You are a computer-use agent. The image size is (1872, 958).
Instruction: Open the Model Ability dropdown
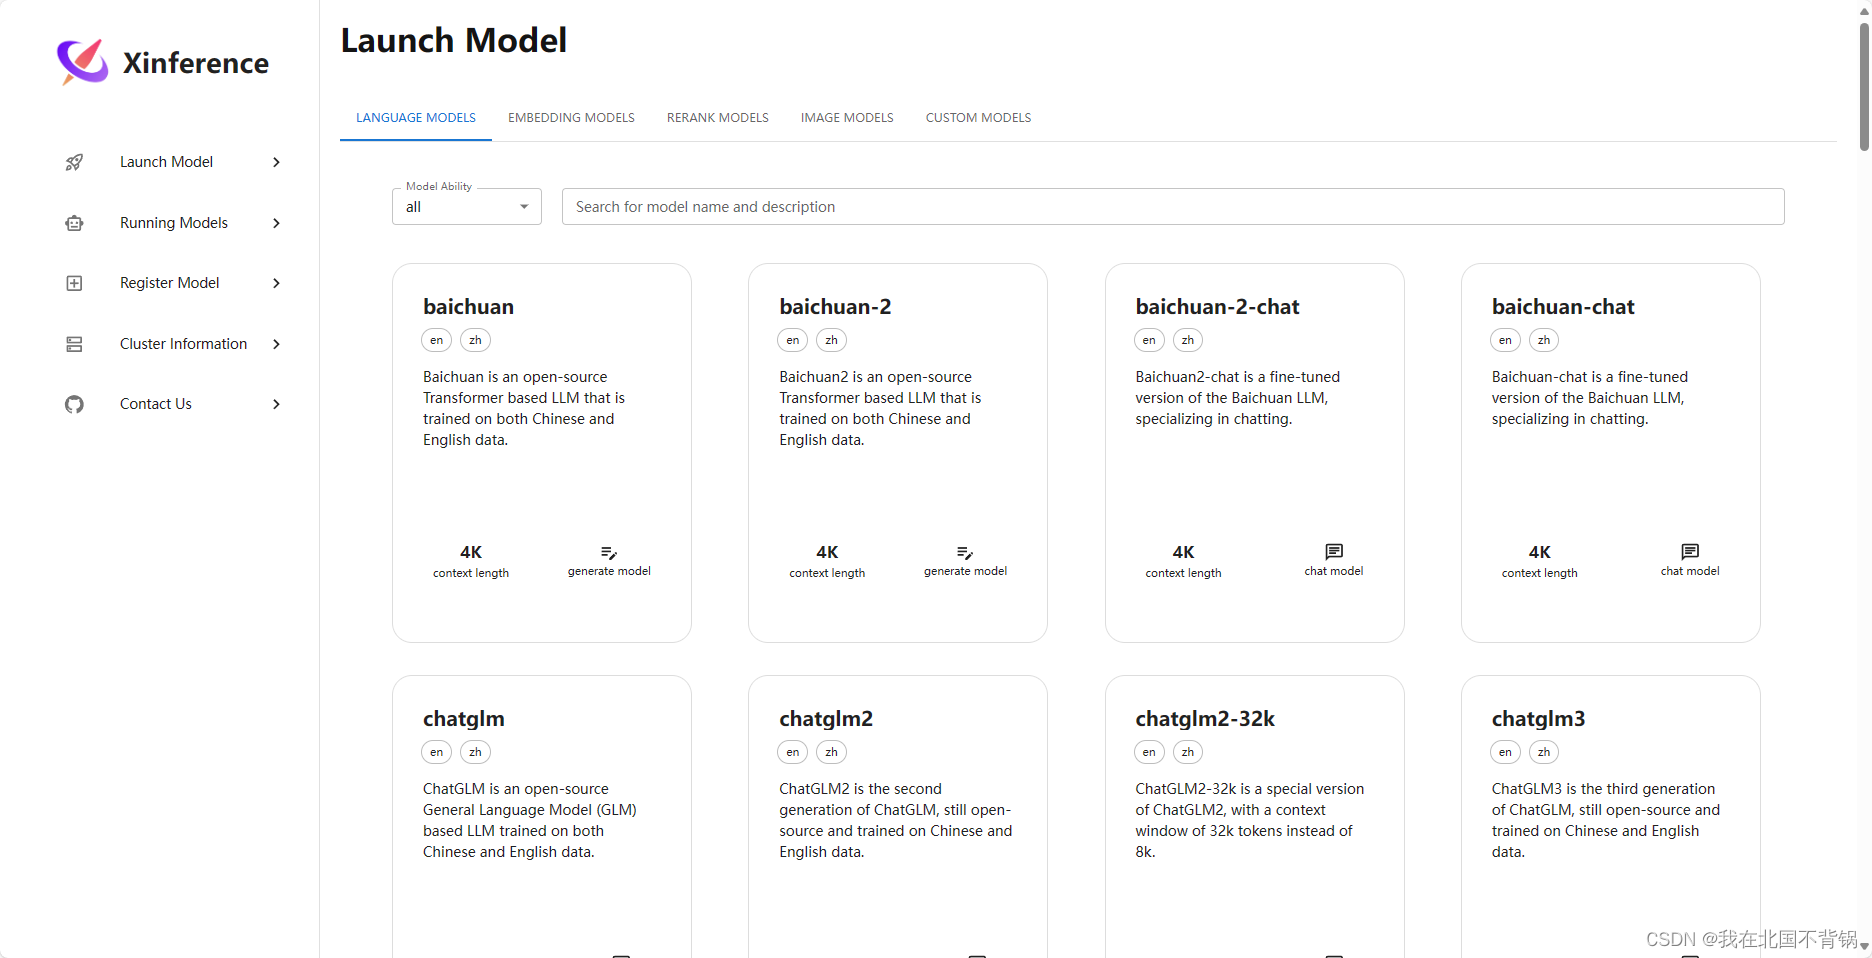tap(467, 207)
